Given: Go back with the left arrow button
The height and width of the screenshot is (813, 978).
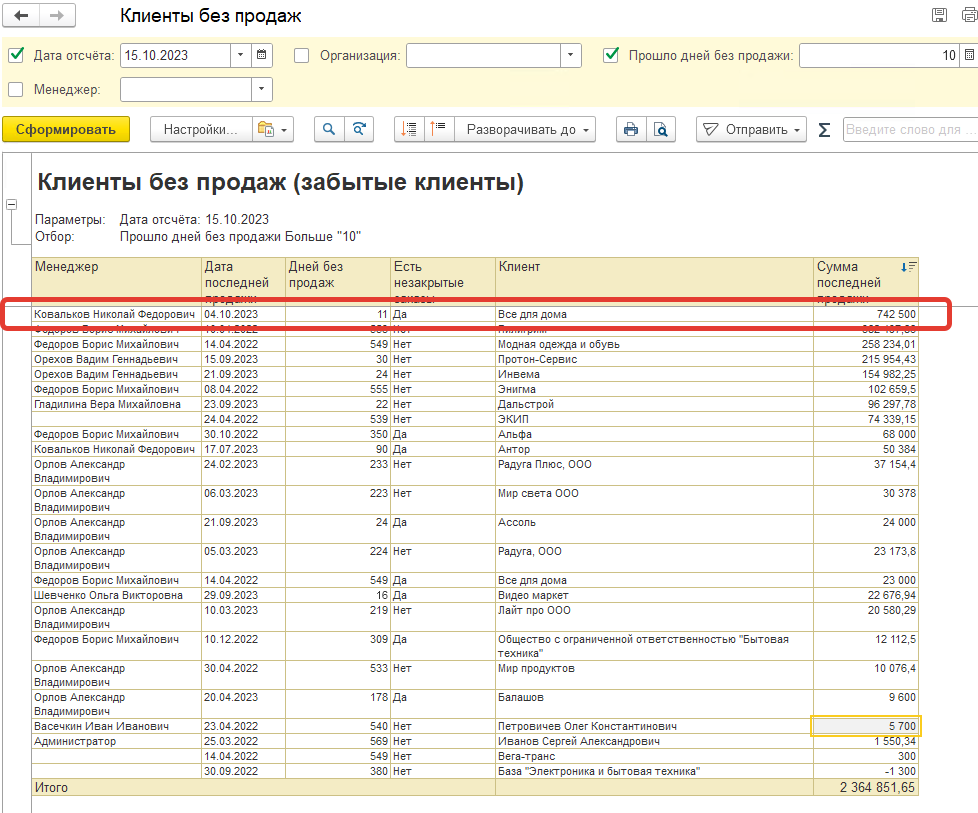Looking at the screenshot, I should (21, 16).
